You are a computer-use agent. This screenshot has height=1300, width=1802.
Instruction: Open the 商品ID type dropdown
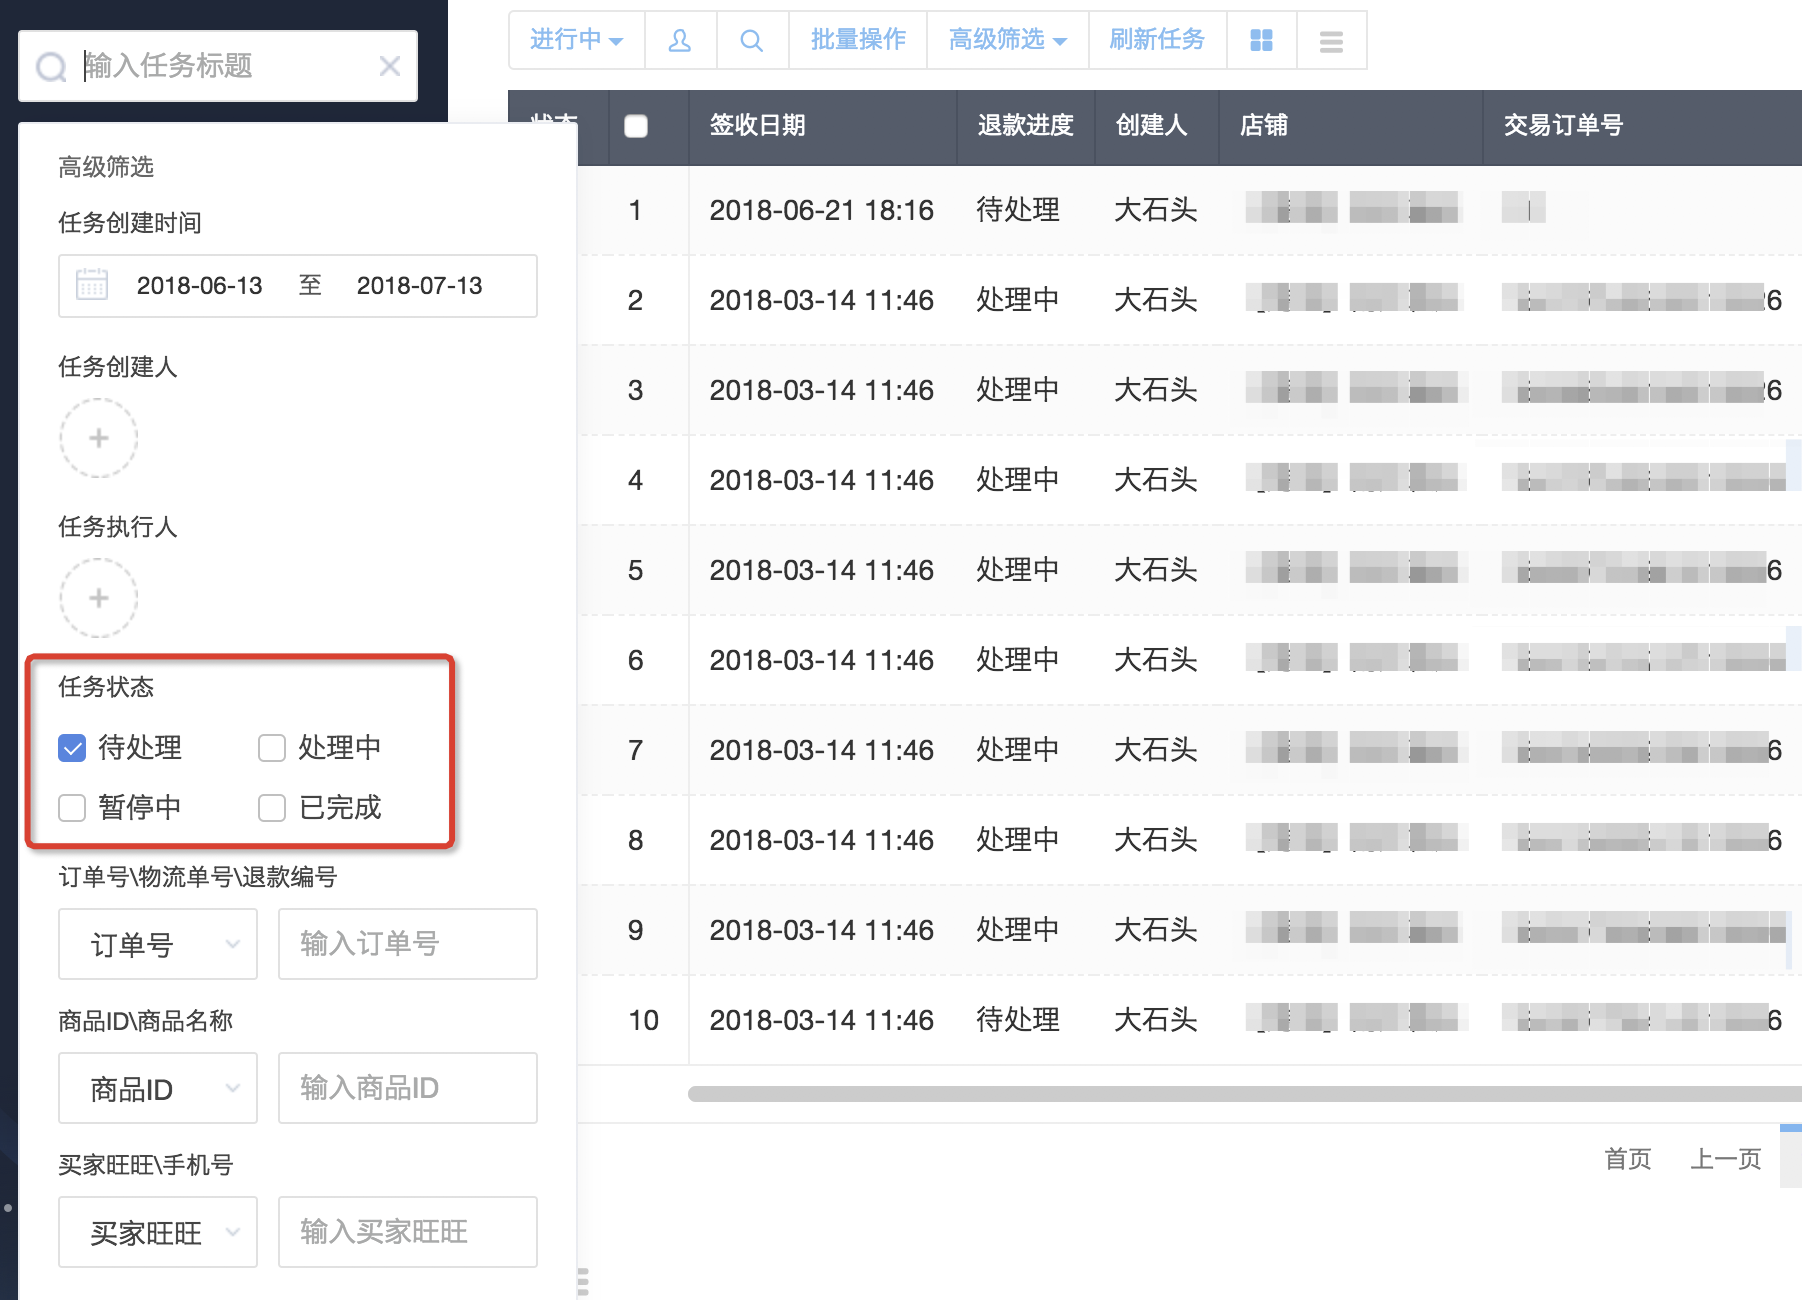[158, 1088]
